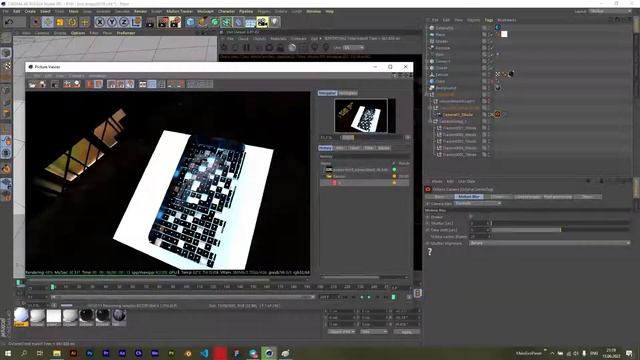Open the Create menu
The width and height of the screenshot is (640, 360).
[x=30, y=11]
